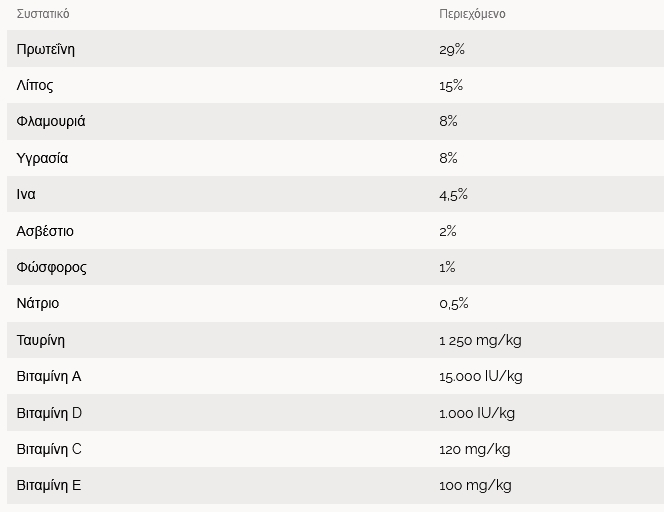Select the Βιταμίνη C row label
This screenshot has width=664, height=512.
49,449
